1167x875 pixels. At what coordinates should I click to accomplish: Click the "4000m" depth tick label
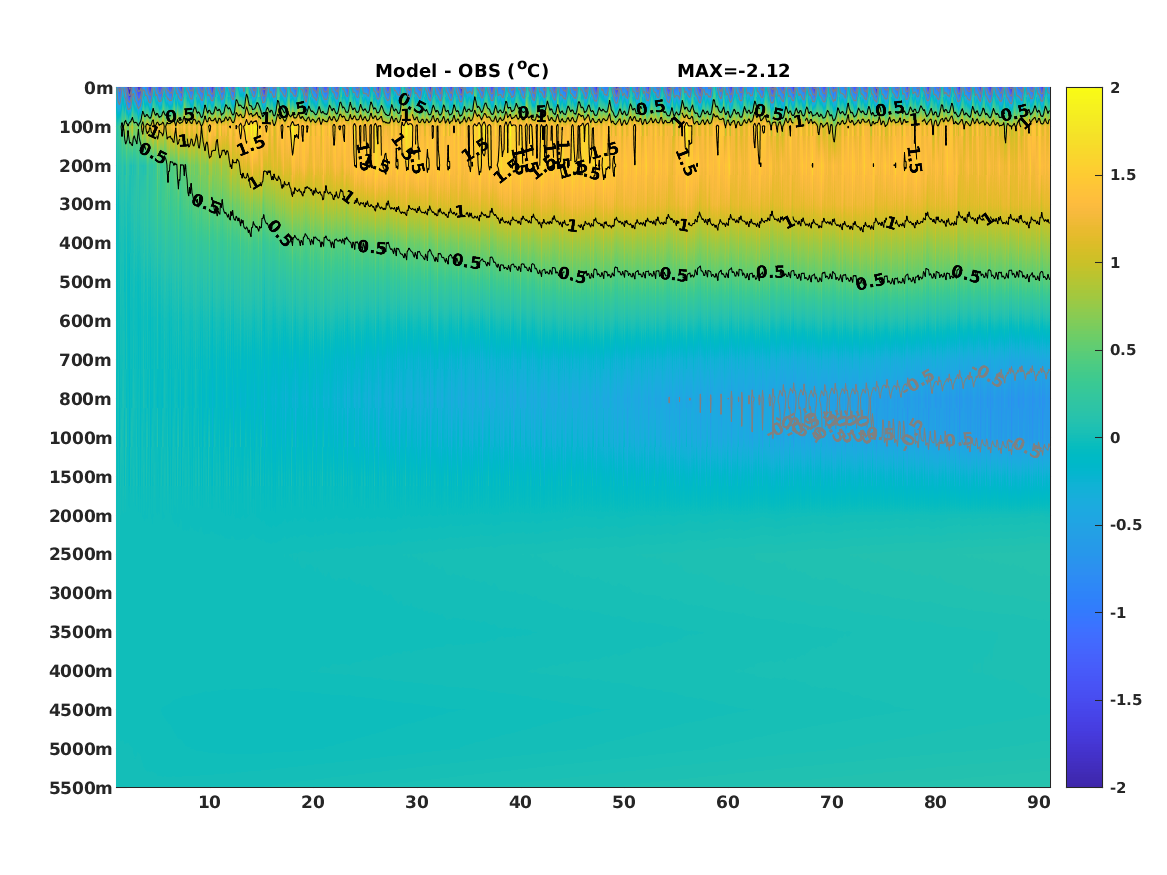point(81,671)
